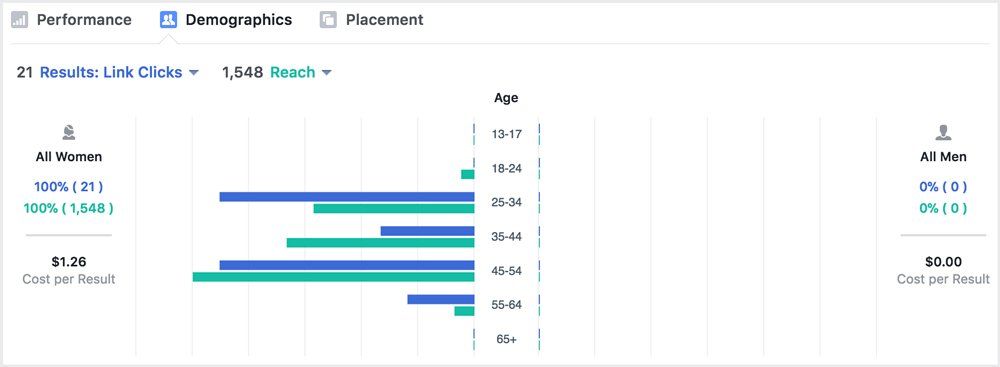Click women's 100% ( 21 ) link clicks value

pos(68,187)
